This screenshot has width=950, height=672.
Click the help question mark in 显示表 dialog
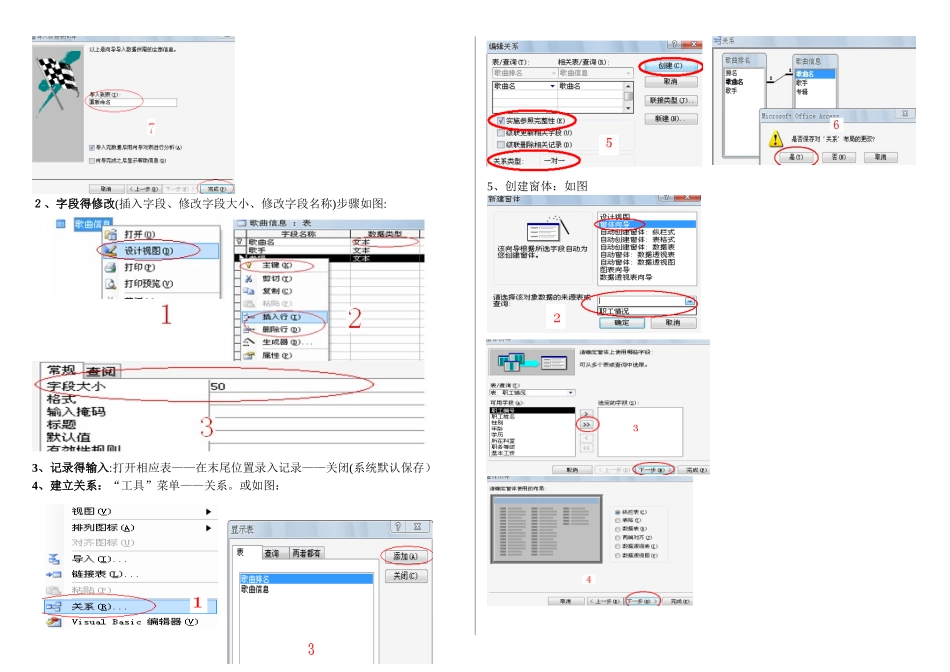(398, 527)
